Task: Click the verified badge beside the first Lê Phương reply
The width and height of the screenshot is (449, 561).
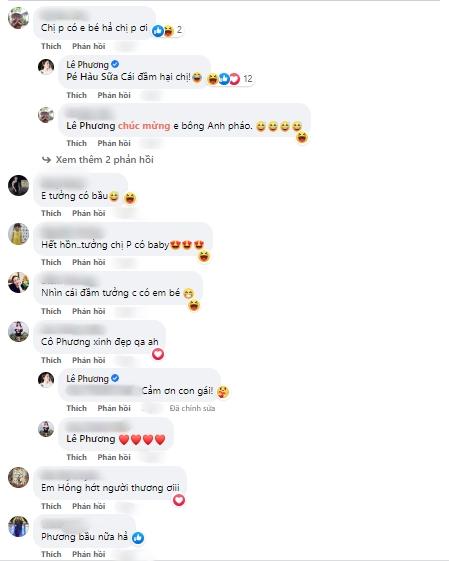Action: (x=115, y=64)
